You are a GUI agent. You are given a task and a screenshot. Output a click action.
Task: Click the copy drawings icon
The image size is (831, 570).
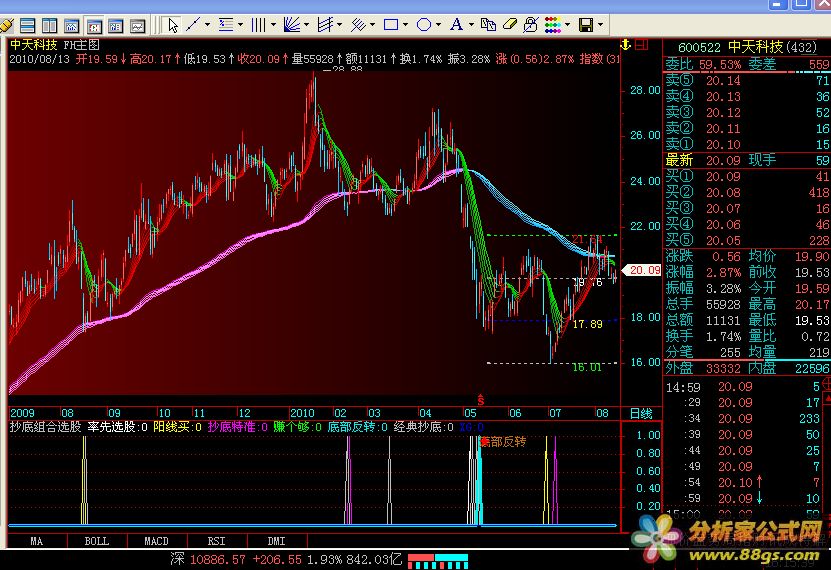coord(488,25)
